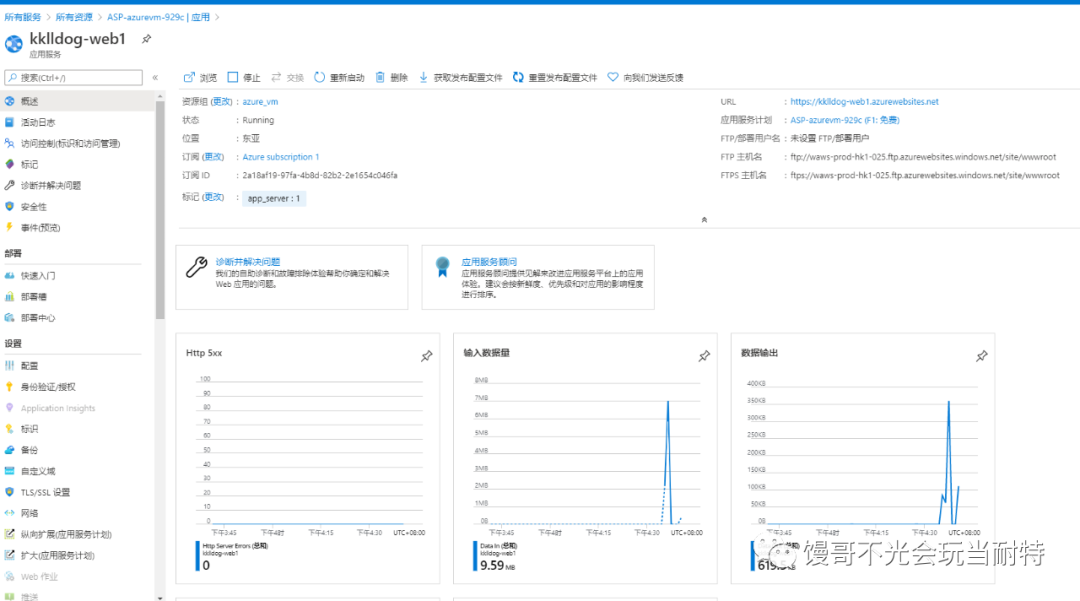Click 更改 next to 订阅
Viewport: 1080px width, 601px height.
click(x=214, y=157)
